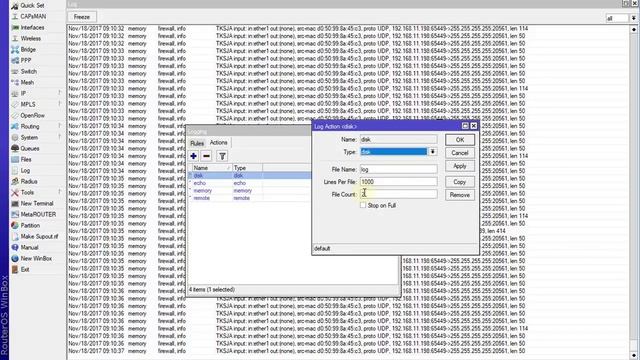
Task: Open the OpenFlow sidebar icon
Action: (x=15, y=116)
